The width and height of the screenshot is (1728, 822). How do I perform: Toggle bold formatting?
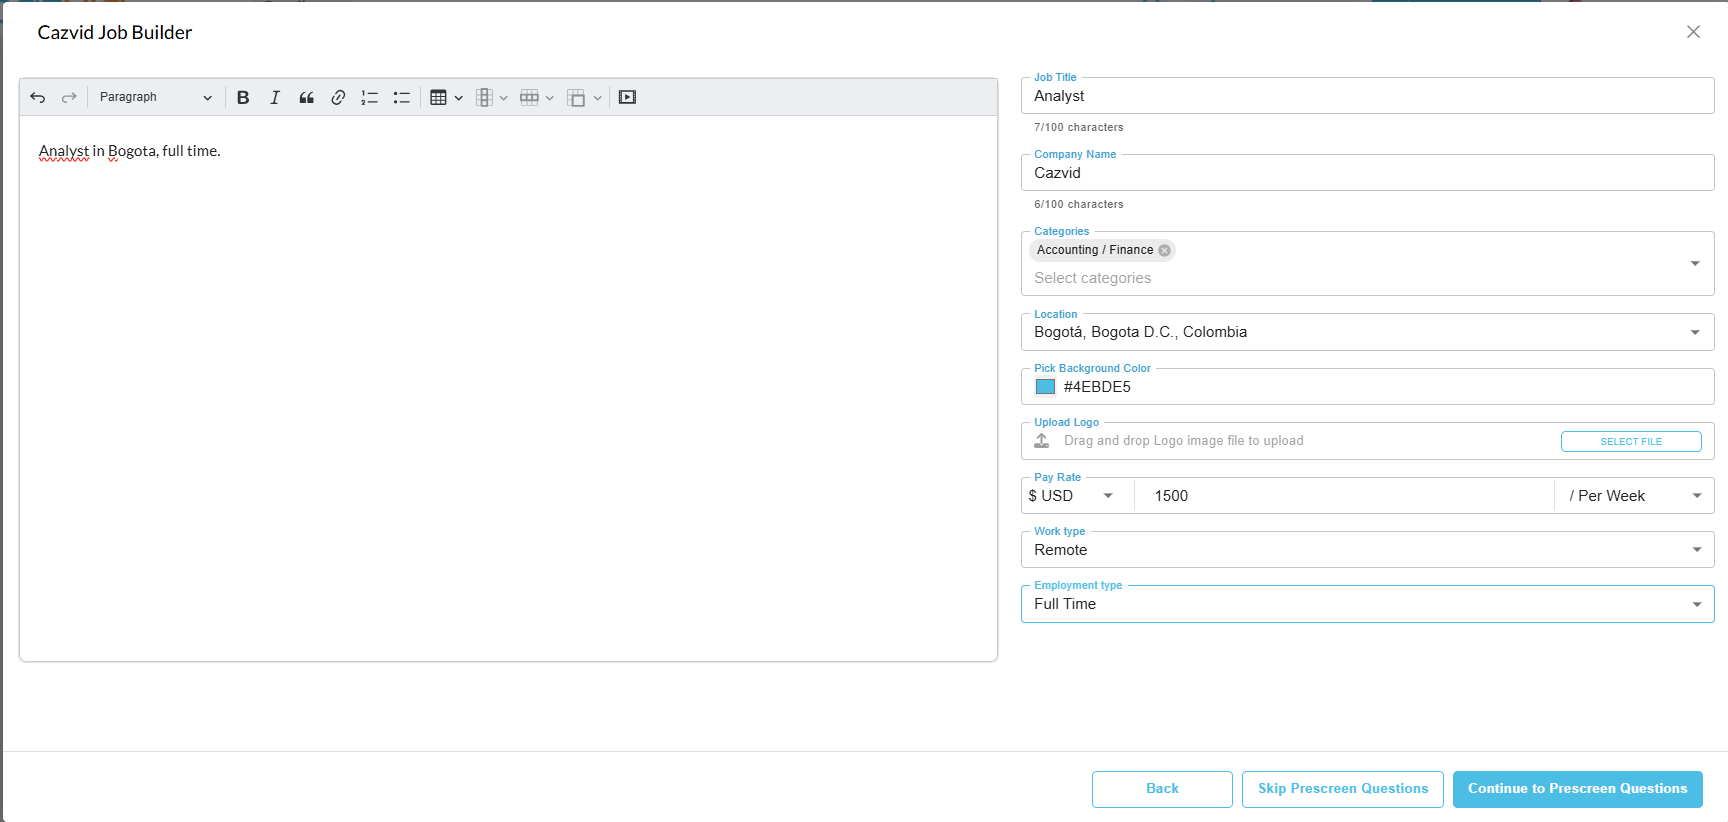pyautogui.click(x=243, y=97)
